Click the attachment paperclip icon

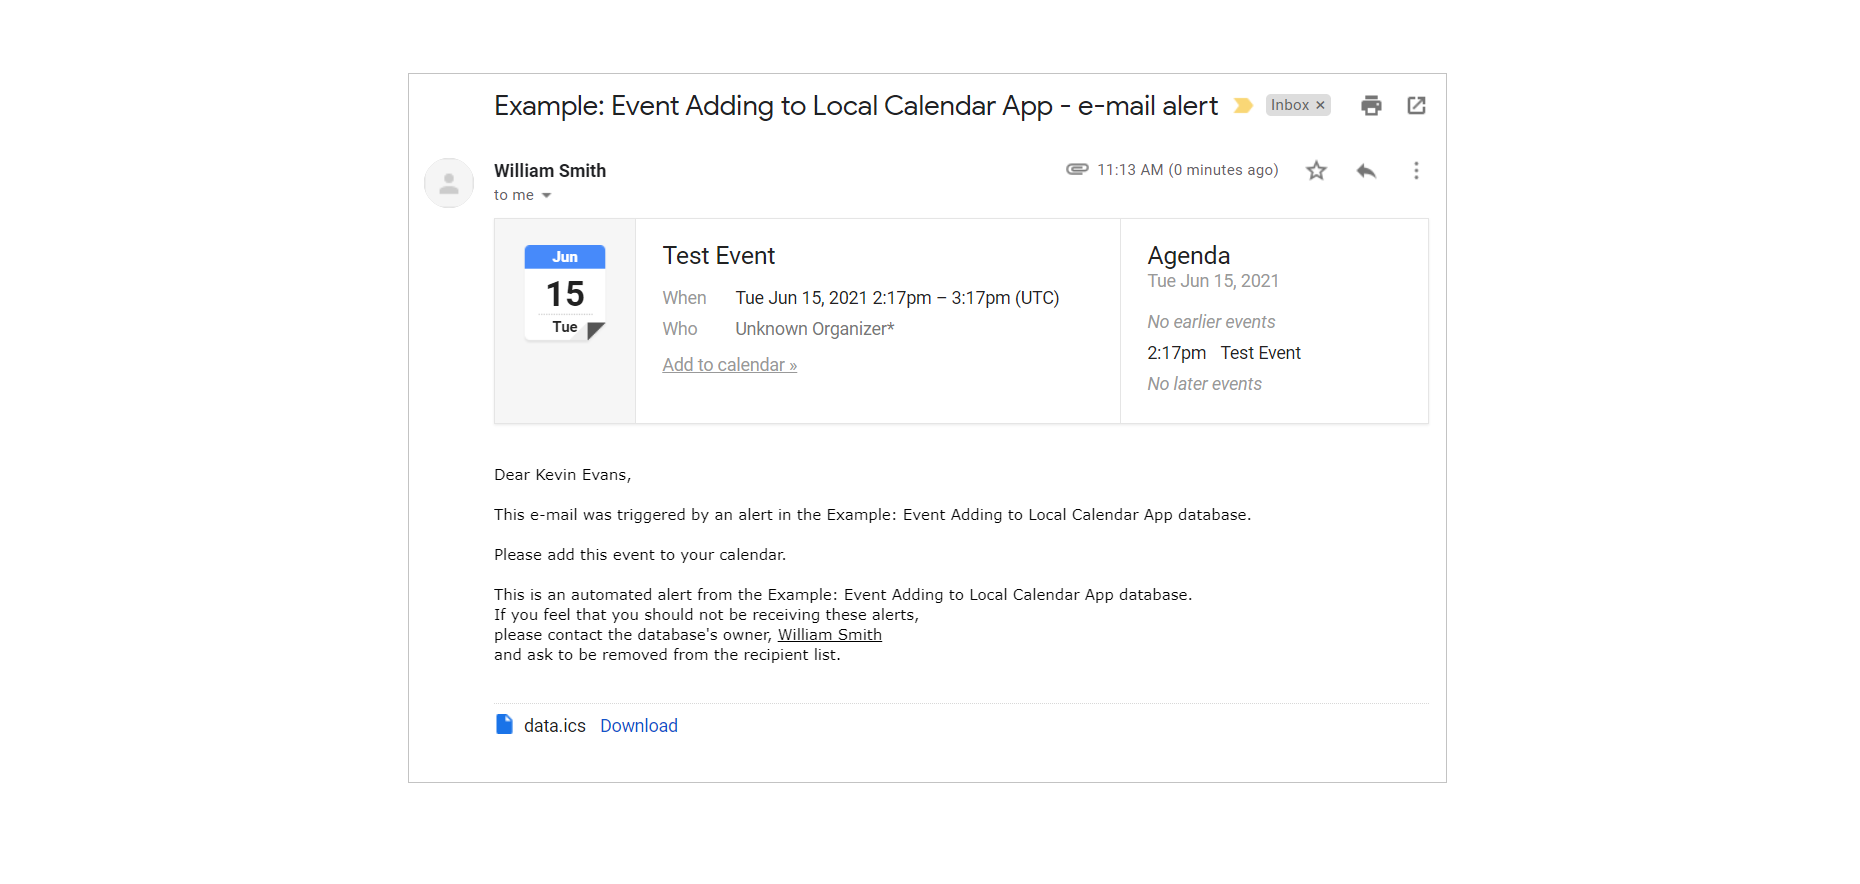tap(1077, 170)
